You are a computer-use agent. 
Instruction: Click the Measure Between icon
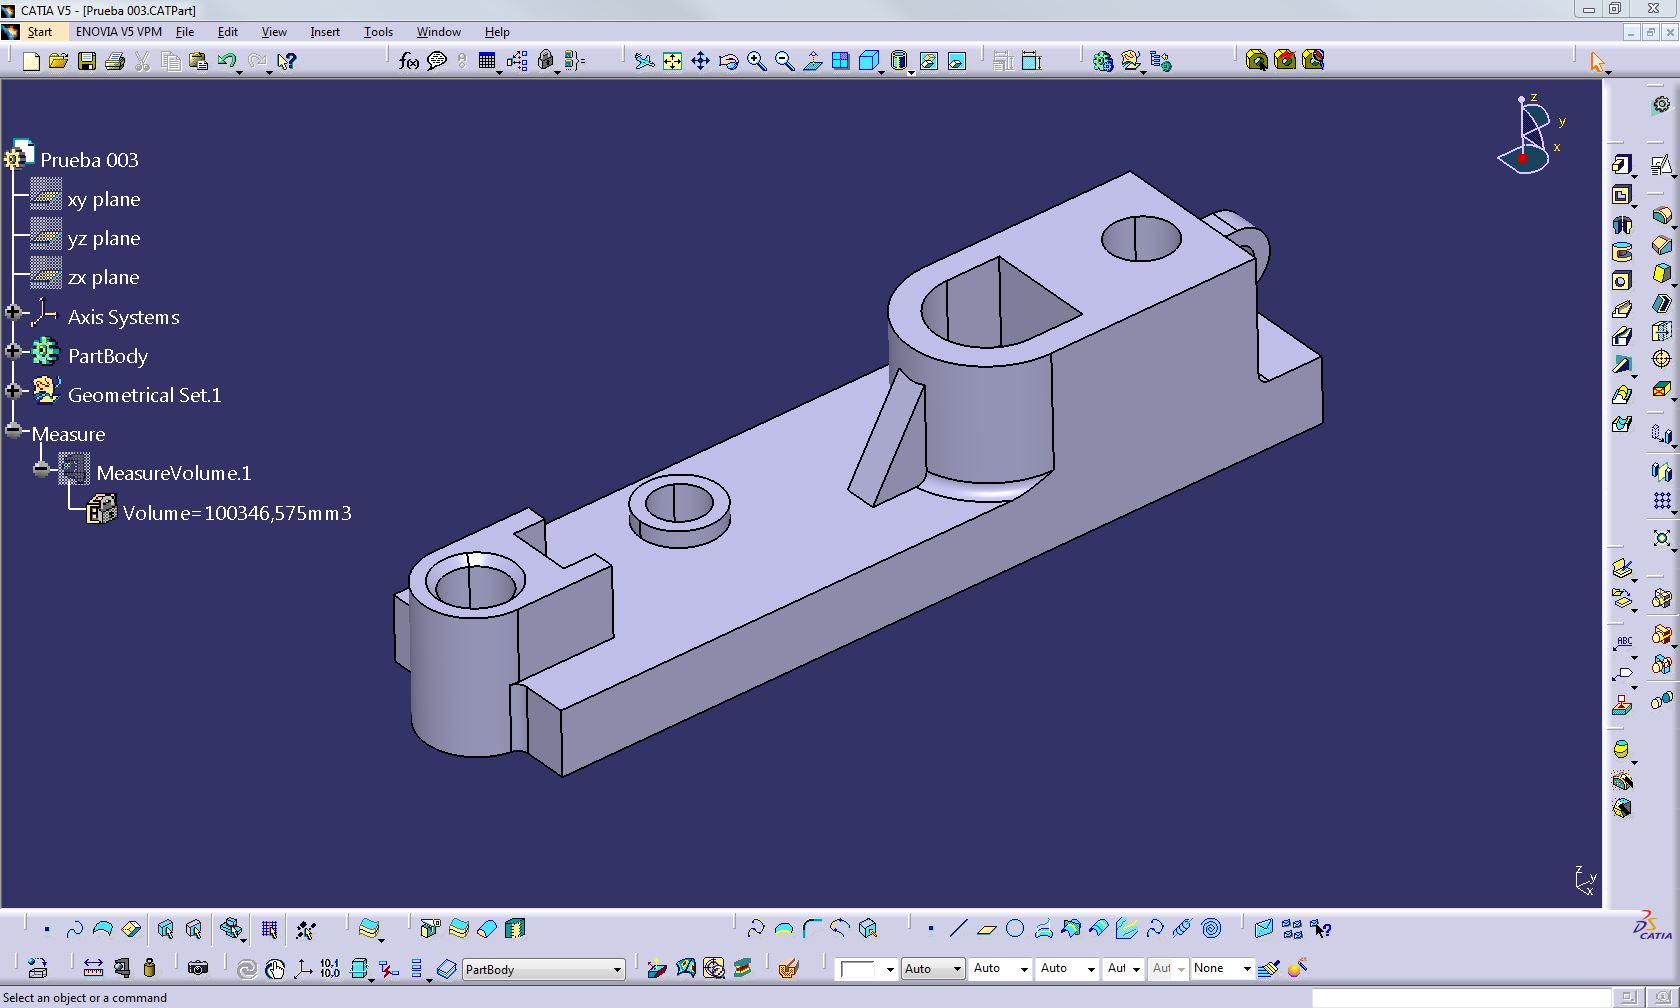click(93, 968)
